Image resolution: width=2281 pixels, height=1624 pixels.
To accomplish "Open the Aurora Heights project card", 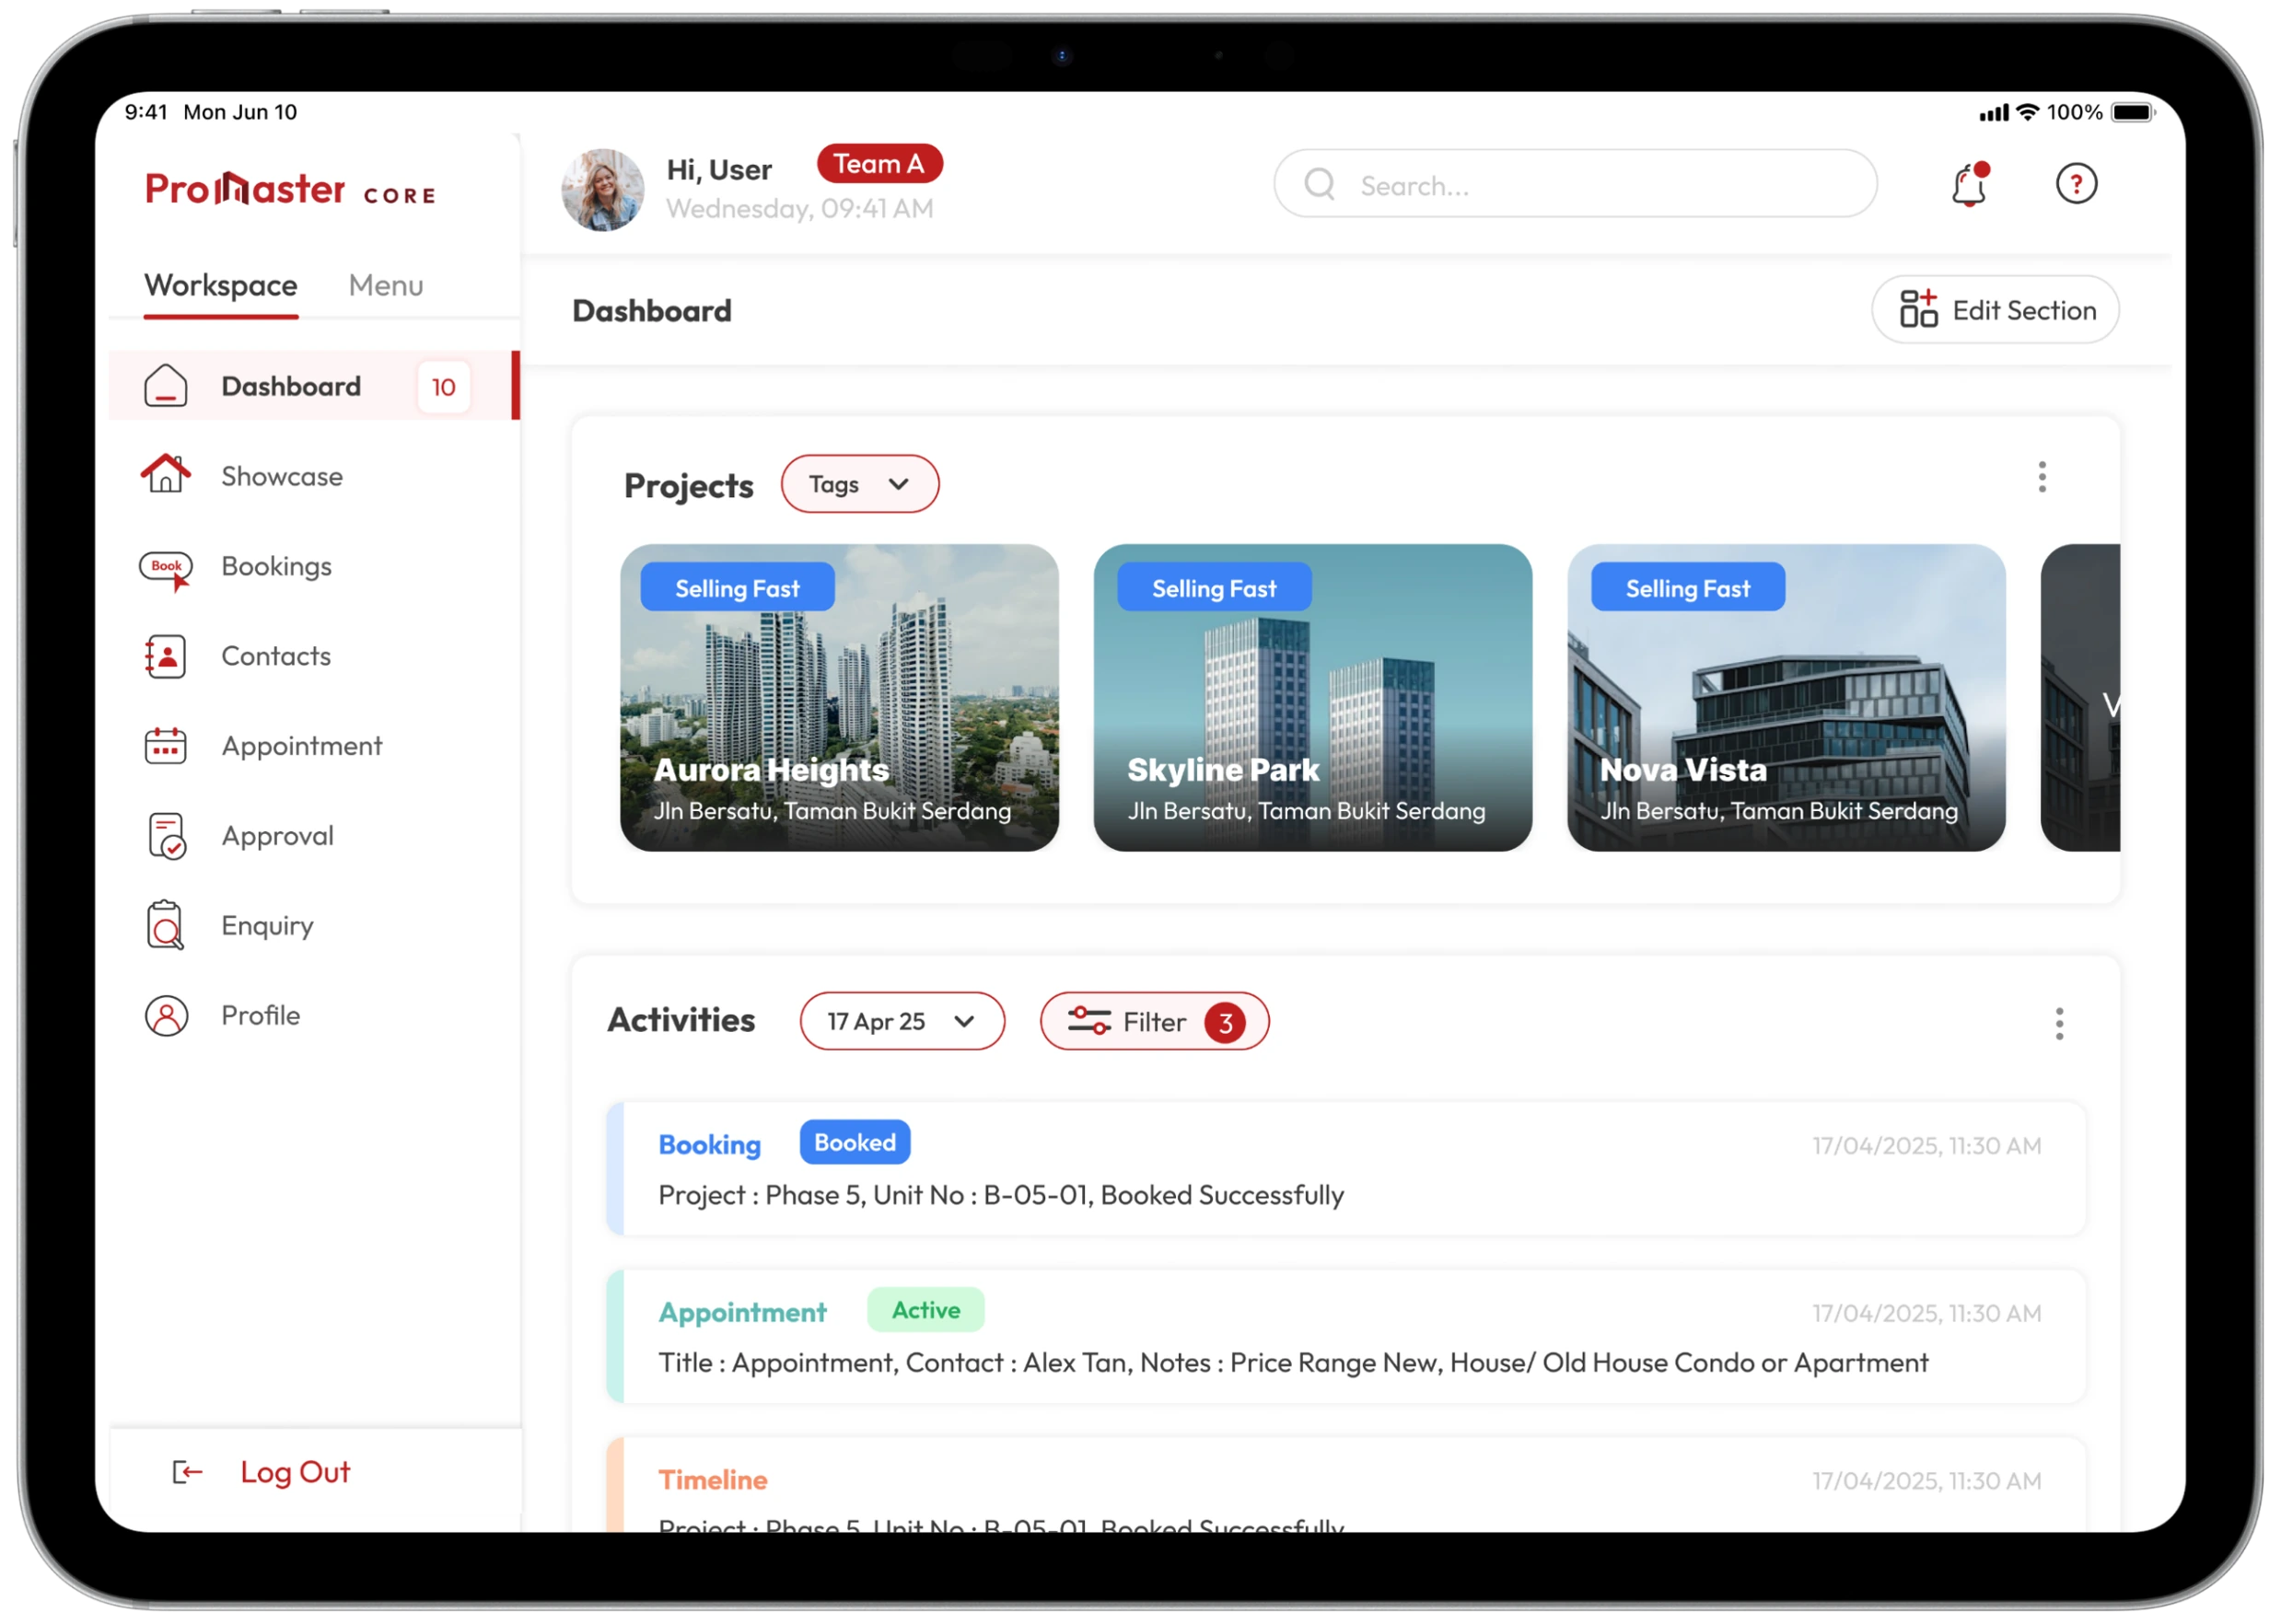I will [x=839, y=698].
